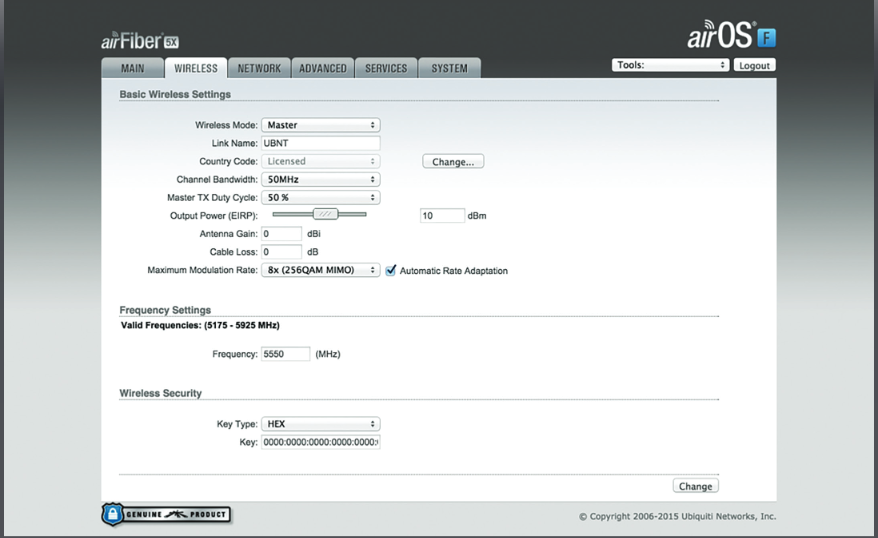Image resolution: width=878 pixels, height=538 pixels.
Task: Click the Antenna Gain input field
Action: (x=282, y=233)
